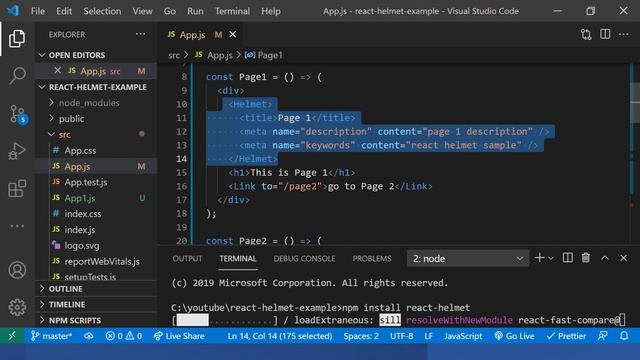The height and width of the screenshot is (360, 640).
Task: Click src folder in breadcrumb
Action: [174, 55]
